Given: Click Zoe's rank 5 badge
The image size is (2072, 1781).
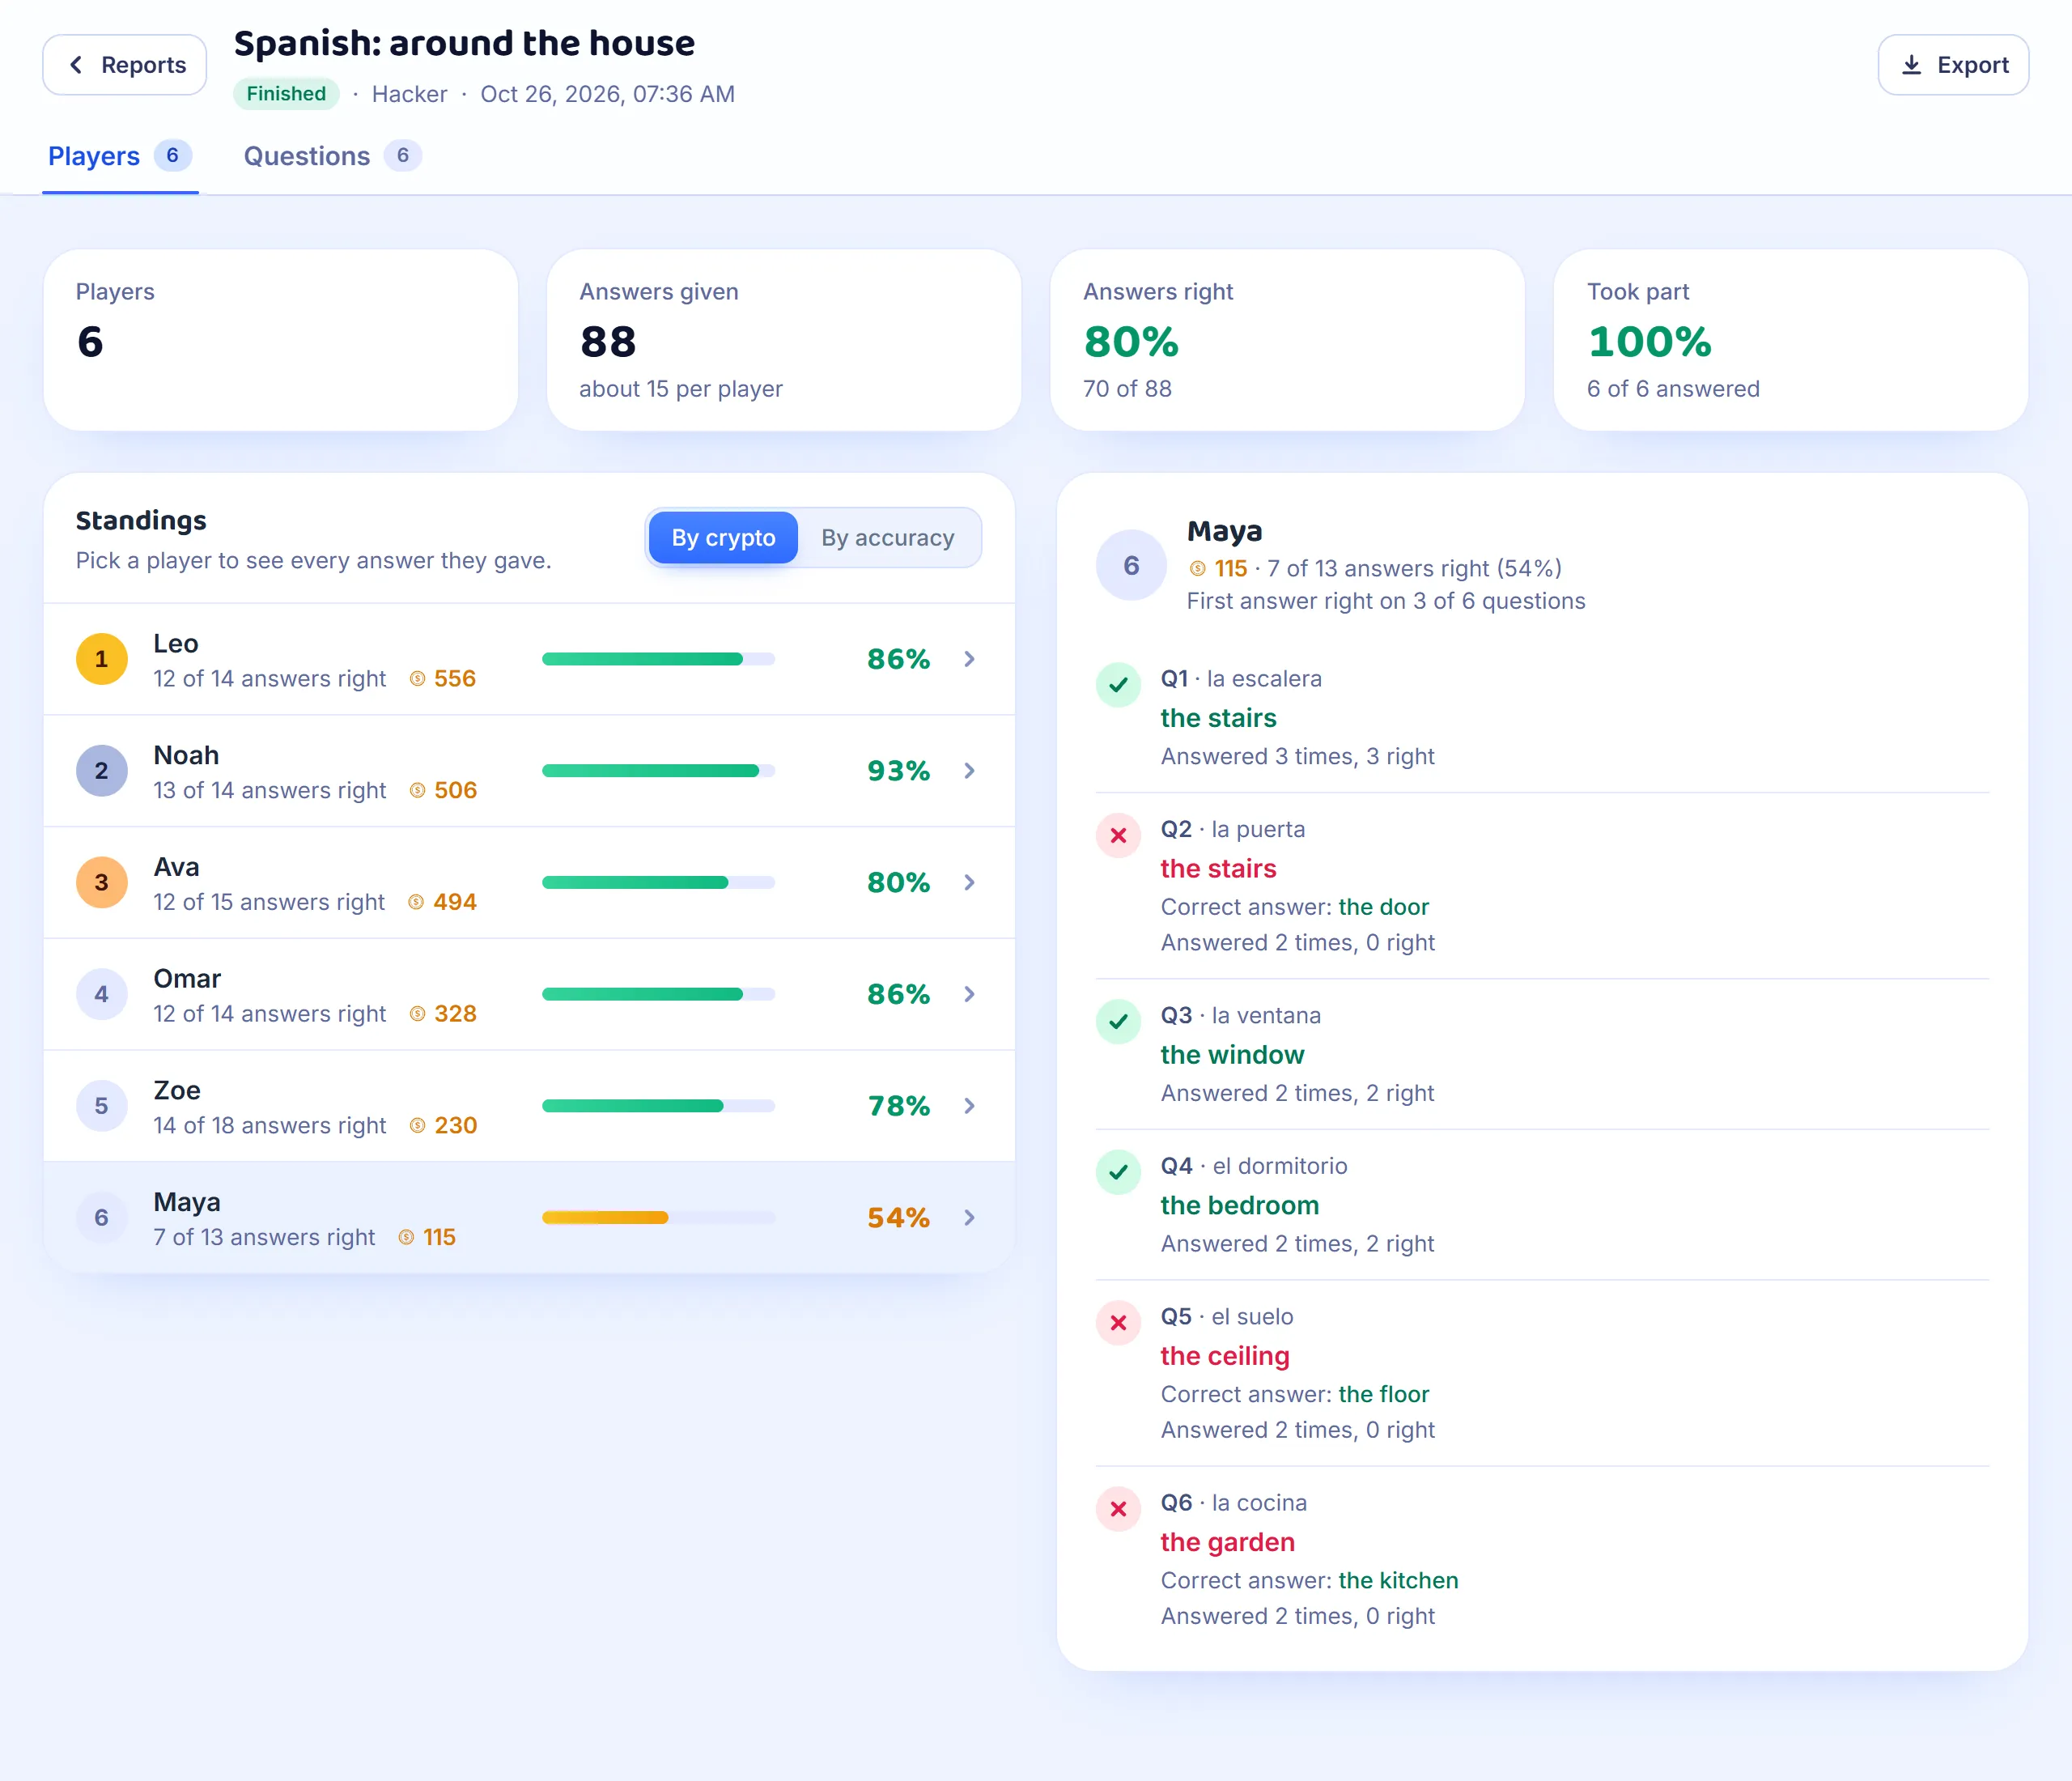Looking at the screenshot, I should (x=102, y=1106).
